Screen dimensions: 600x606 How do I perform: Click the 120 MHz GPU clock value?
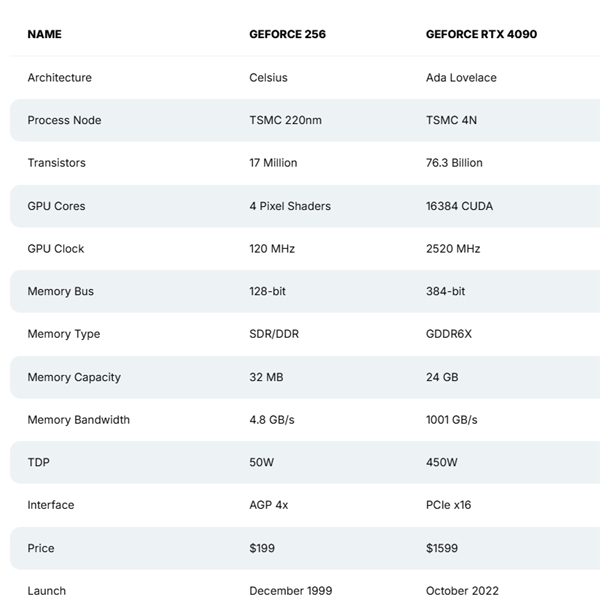pyautogui.click(x=272, y=249)
